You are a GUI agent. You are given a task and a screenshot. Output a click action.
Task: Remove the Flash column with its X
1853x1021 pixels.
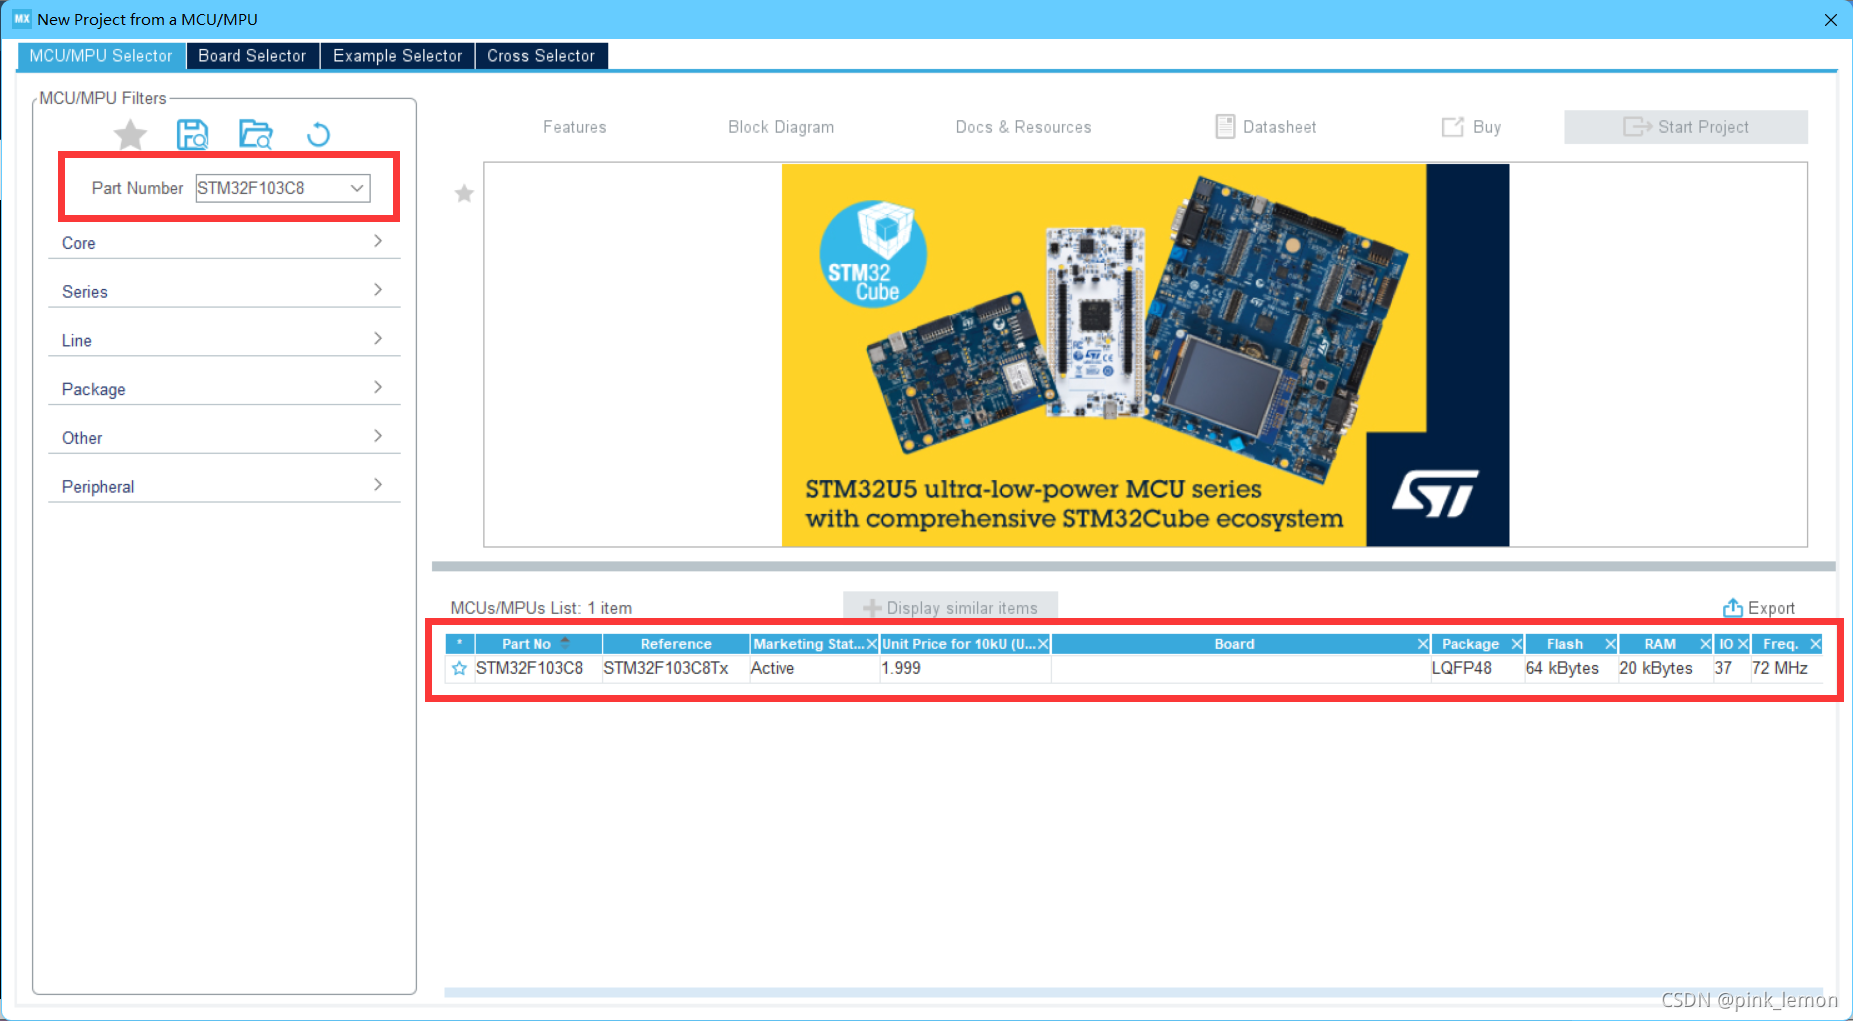(x=1610, y=644)
